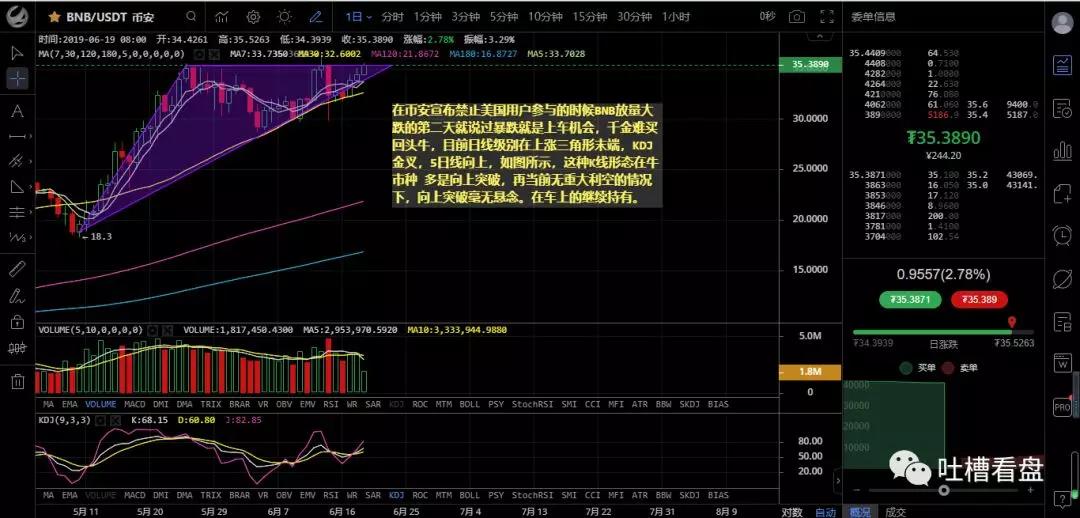Collapse the right panel with arrow
Screen dimensions: 1080x518
(x=838, y=480)
